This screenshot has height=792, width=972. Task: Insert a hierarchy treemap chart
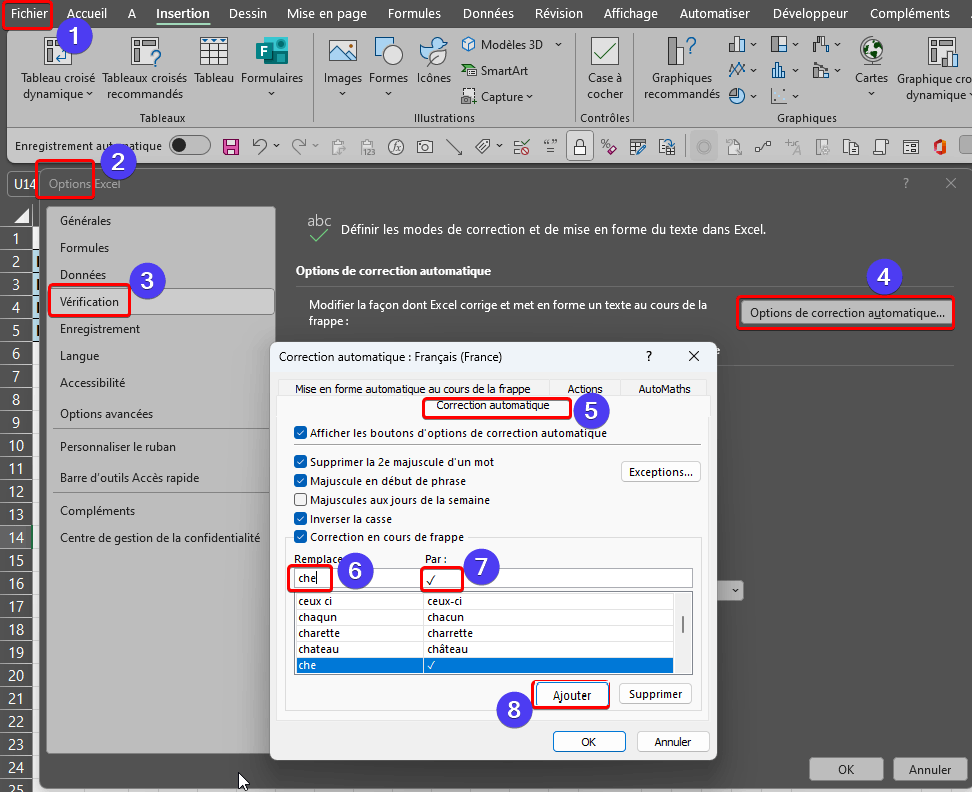[x=779, y=44]
